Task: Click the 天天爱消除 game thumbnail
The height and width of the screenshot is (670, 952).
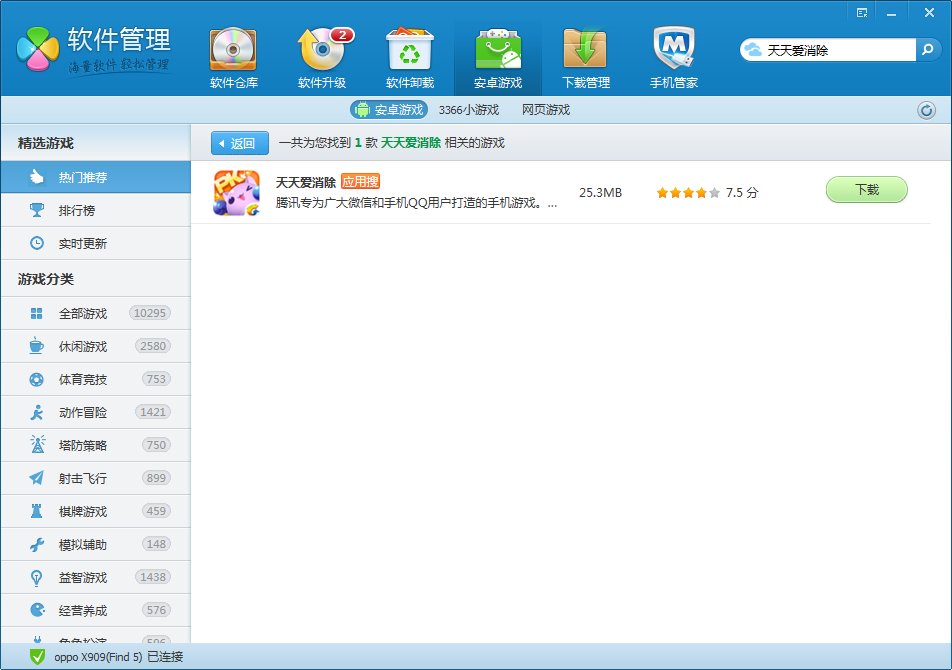Action: (x=237, y=192)
